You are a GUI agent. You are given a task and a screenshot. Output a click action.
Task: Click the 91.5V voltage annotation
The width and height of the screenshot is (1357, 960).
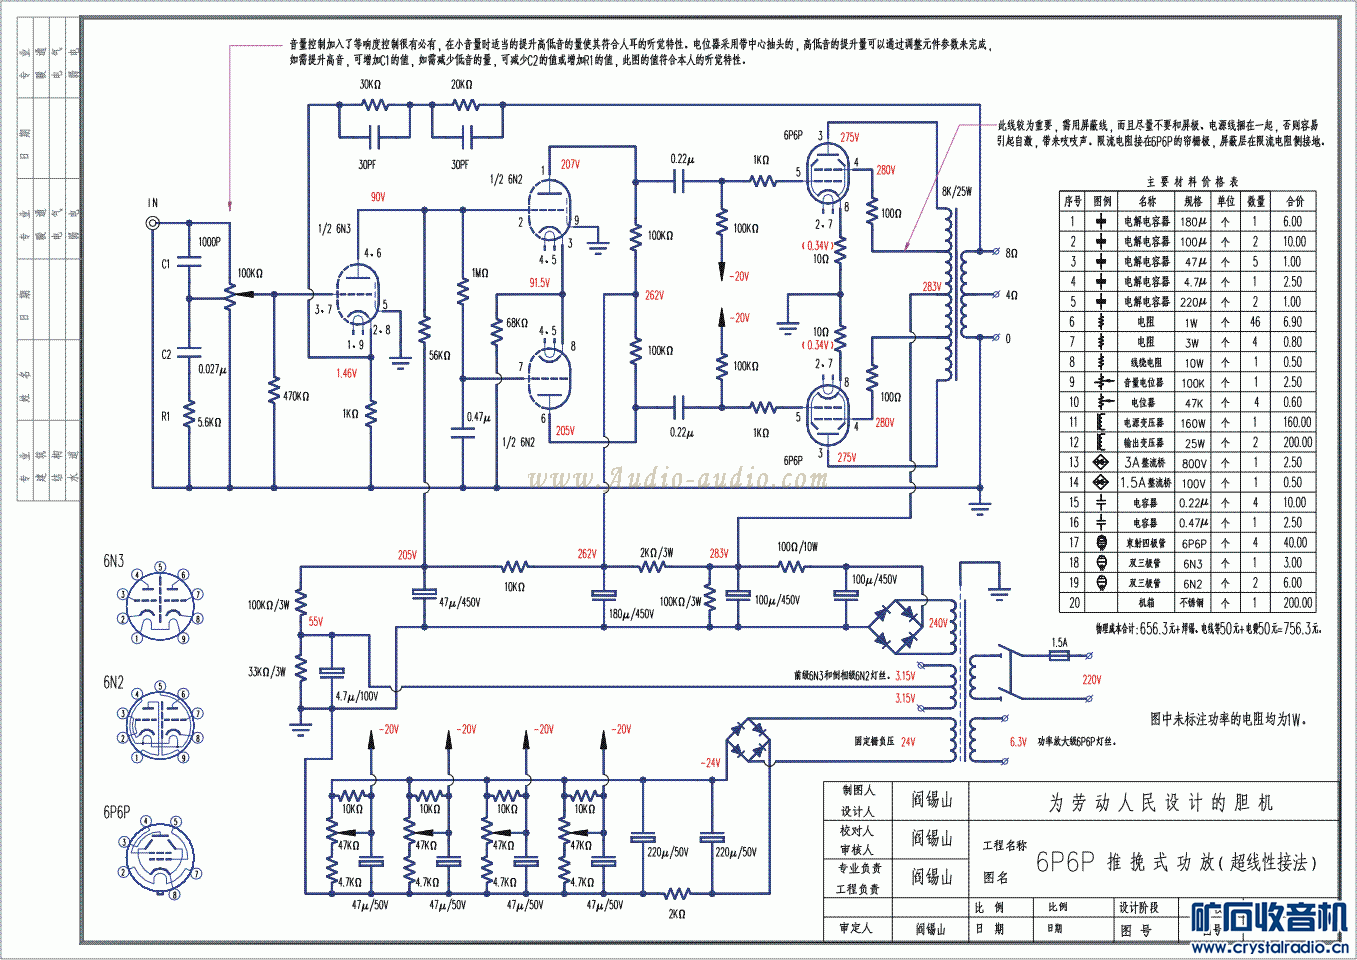540,283
